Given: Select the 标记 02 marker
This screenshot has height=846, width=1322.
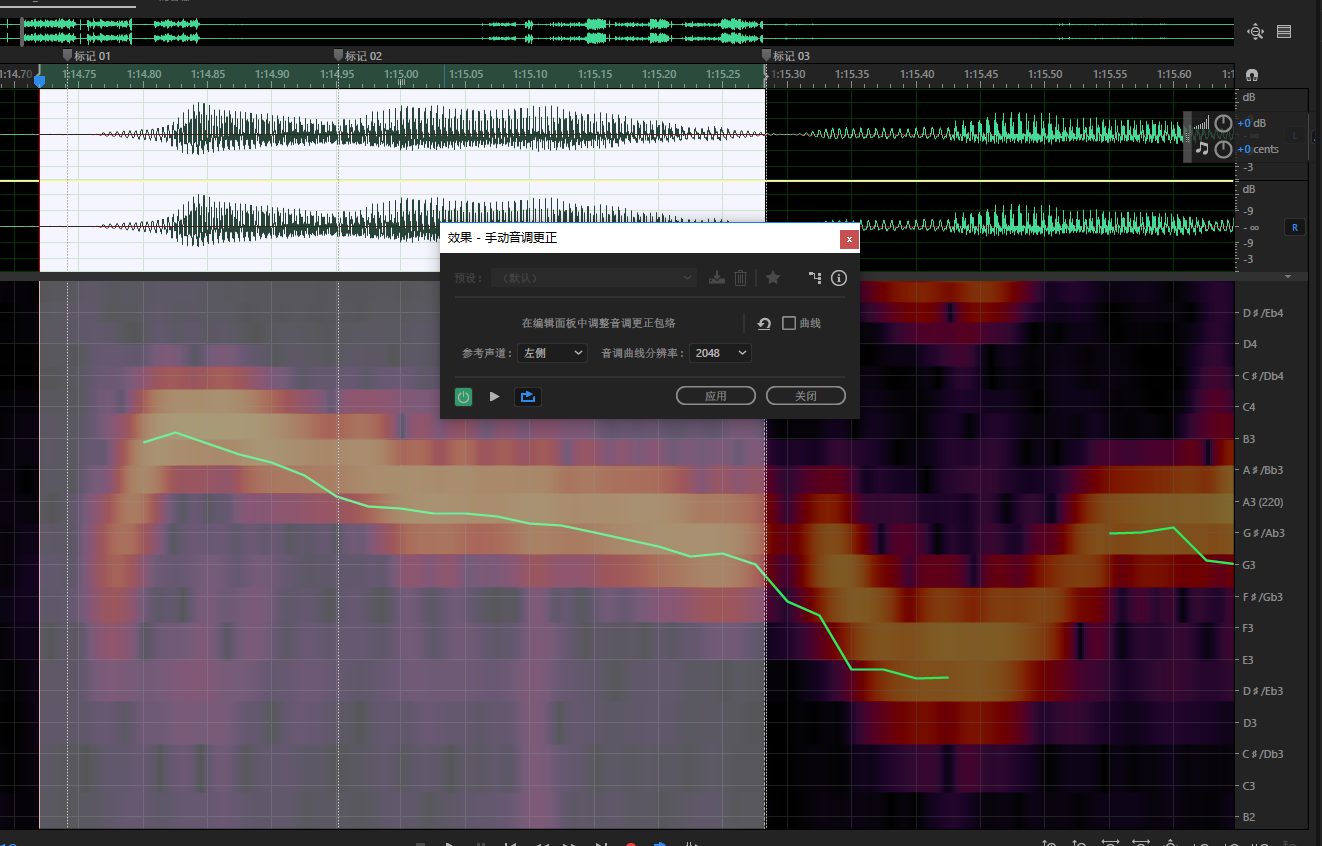Looking at the screenshot, I should click(339, 56).
